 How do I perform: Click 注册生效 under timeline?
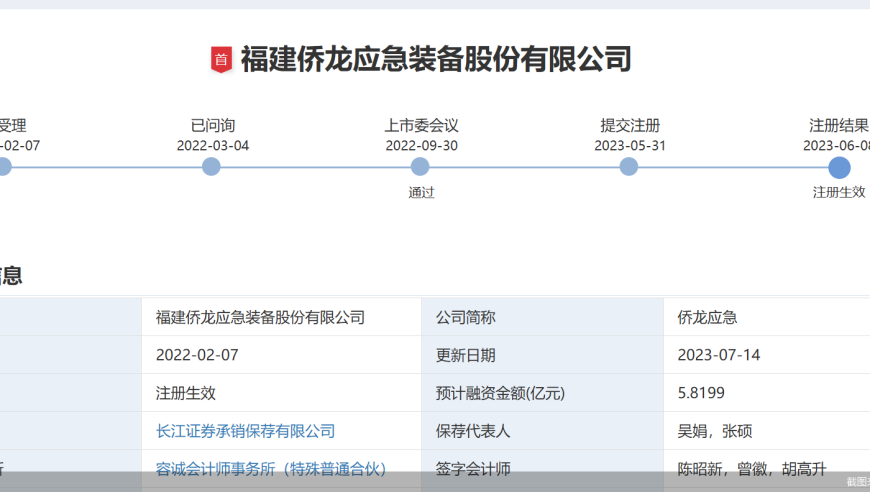(x=839, y=192)
